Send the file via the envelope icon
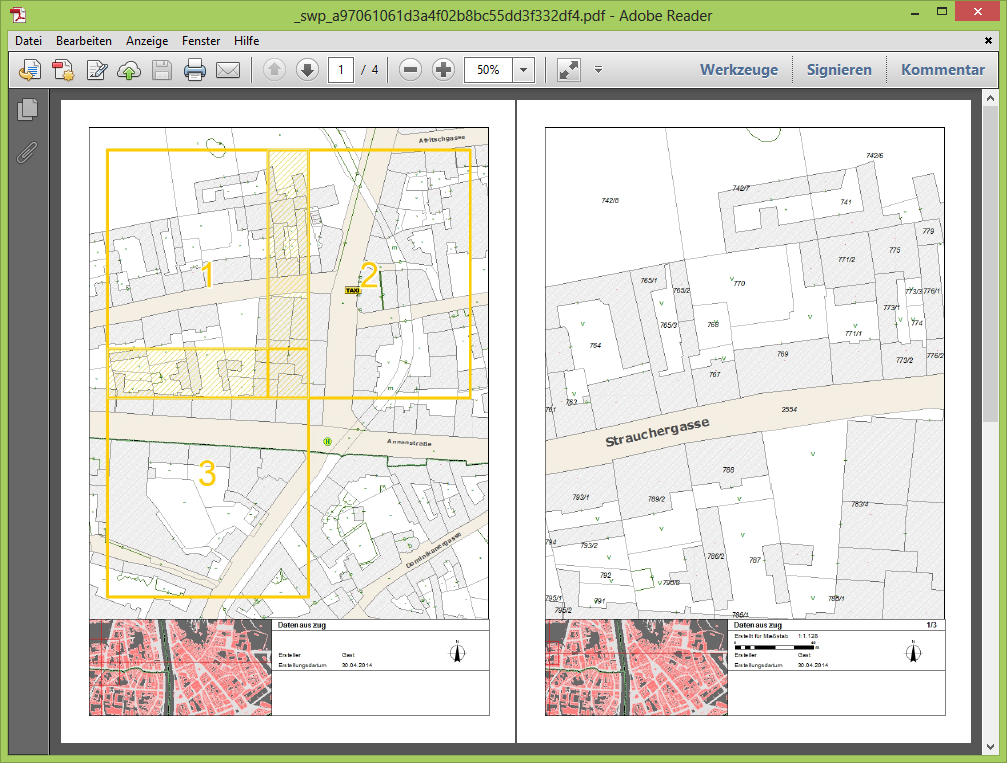The image size is (1007, 763). (x=228, y=70)
